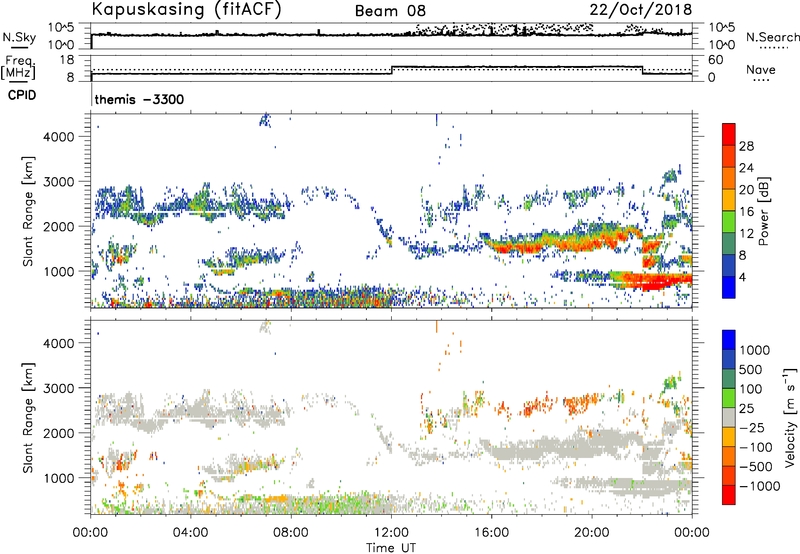This screenshot has width=800, height=554.
Task: Click the '16:00' time tick label
Action: click(x=492, y=533)
